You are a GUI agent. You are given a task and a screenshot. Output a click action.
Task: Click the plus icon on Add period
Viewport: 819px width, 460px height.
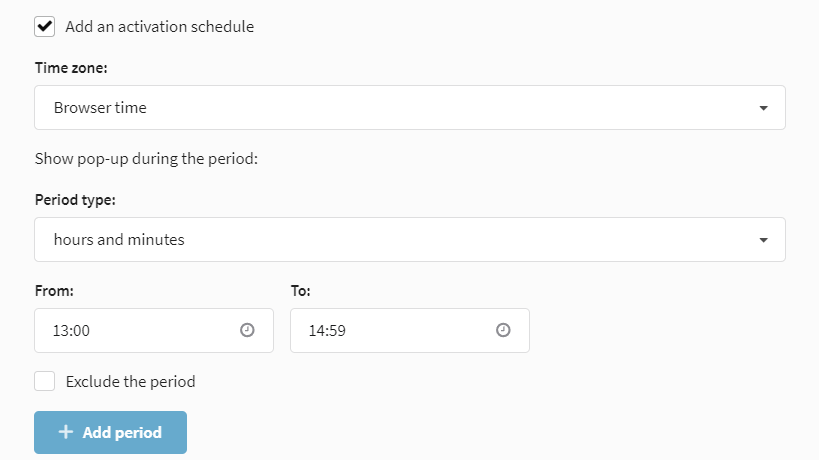(66, 432)
